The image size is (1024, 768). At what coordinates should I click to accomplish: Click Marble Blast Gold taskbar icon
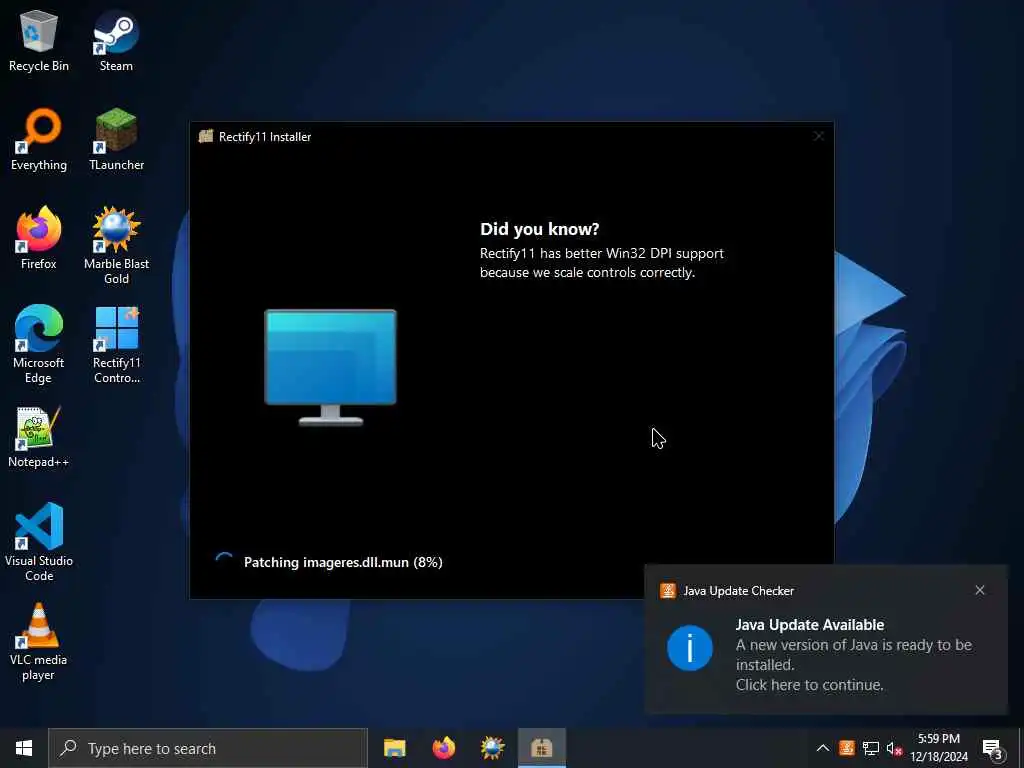coord(492,748)
